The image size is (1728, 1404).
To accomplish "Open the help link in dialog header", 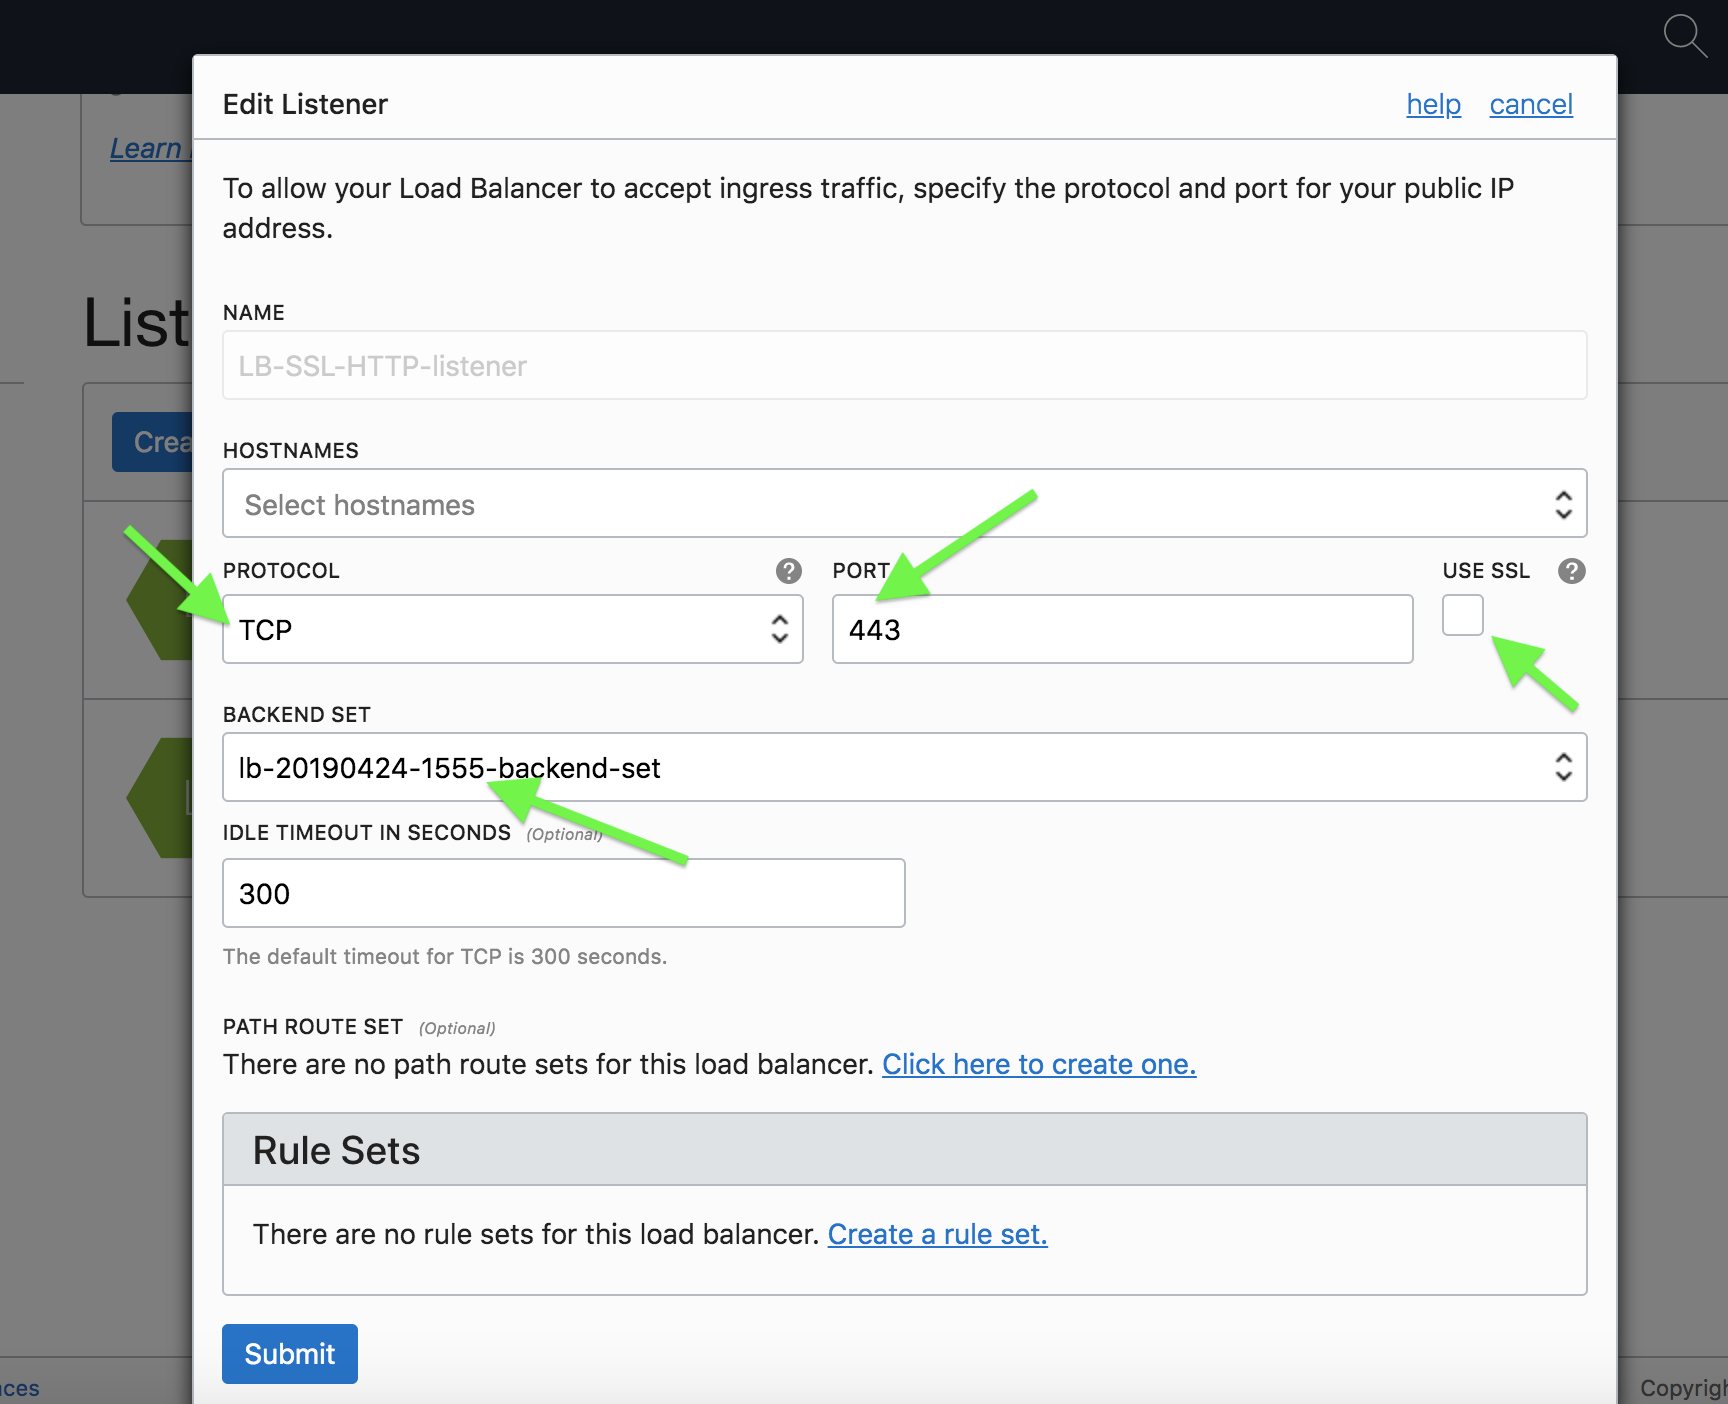I will [1433, 104].
